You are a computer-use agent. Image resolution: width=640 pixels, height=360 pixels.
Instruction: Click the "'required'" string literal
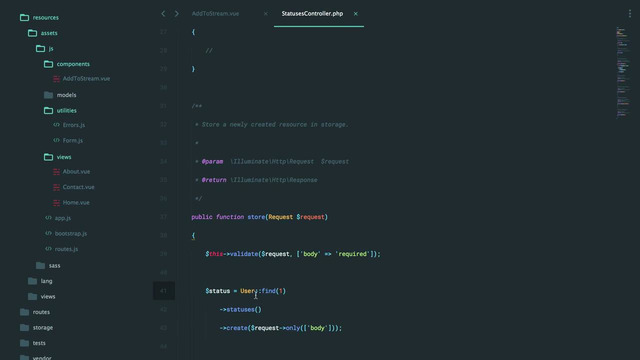(352, 254)
